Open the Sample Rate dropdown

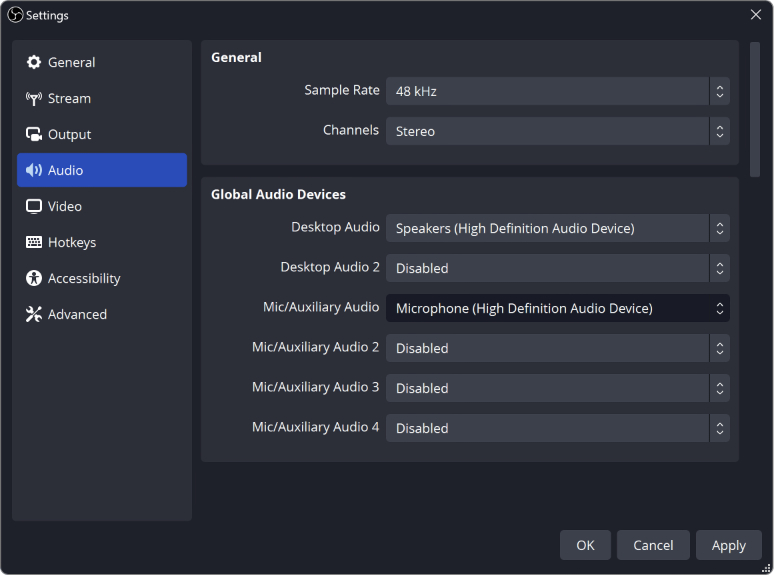558,91
